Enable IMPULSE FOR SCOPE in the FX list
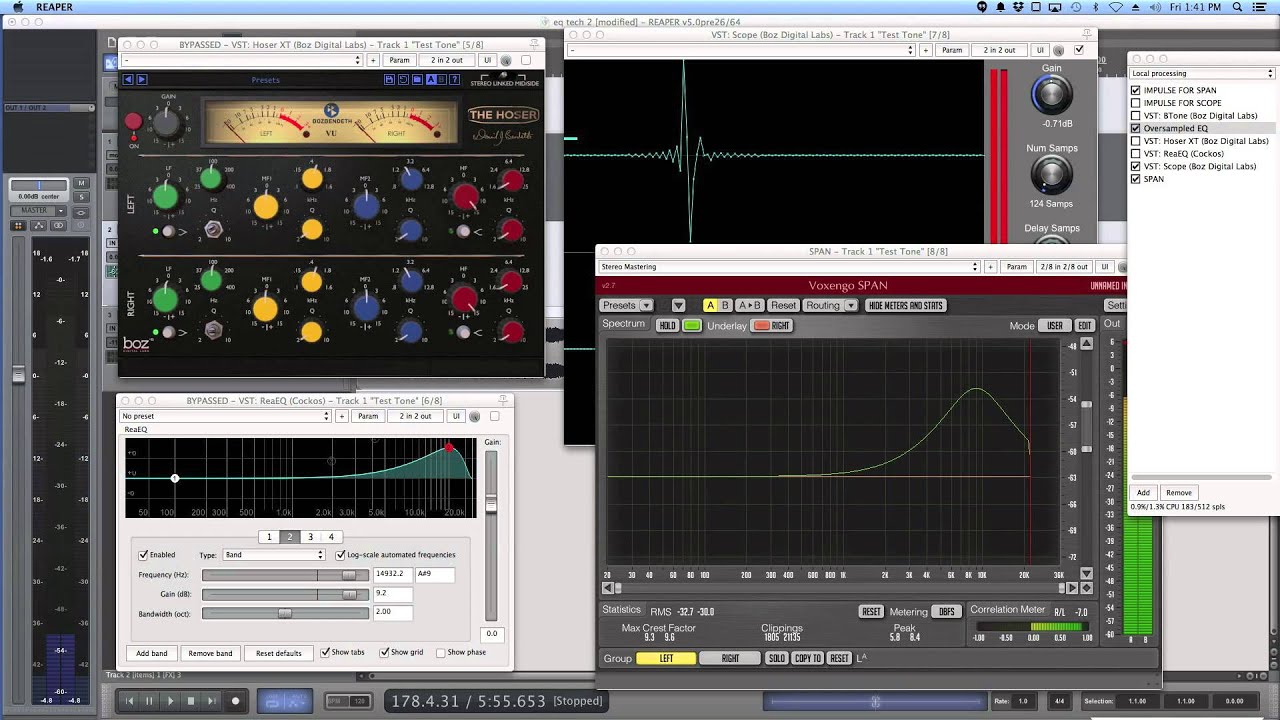The height and width of the screenshot is (720, 1280). pos(1136,103)
